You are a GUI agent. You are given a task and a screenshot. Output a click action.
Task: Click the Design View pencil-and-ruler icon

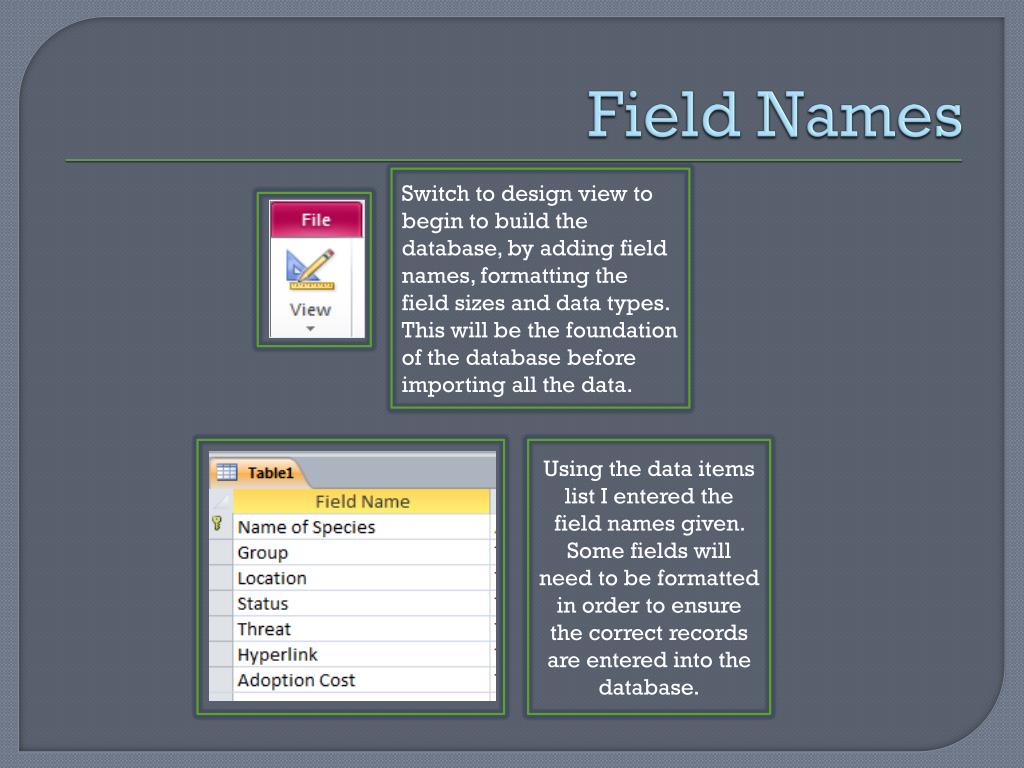[x=310, y=269]
